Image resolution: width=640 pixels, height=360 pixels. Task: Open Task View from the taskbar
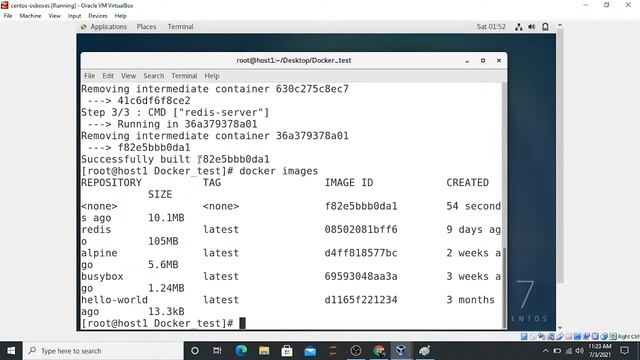(x=217, y=351)
